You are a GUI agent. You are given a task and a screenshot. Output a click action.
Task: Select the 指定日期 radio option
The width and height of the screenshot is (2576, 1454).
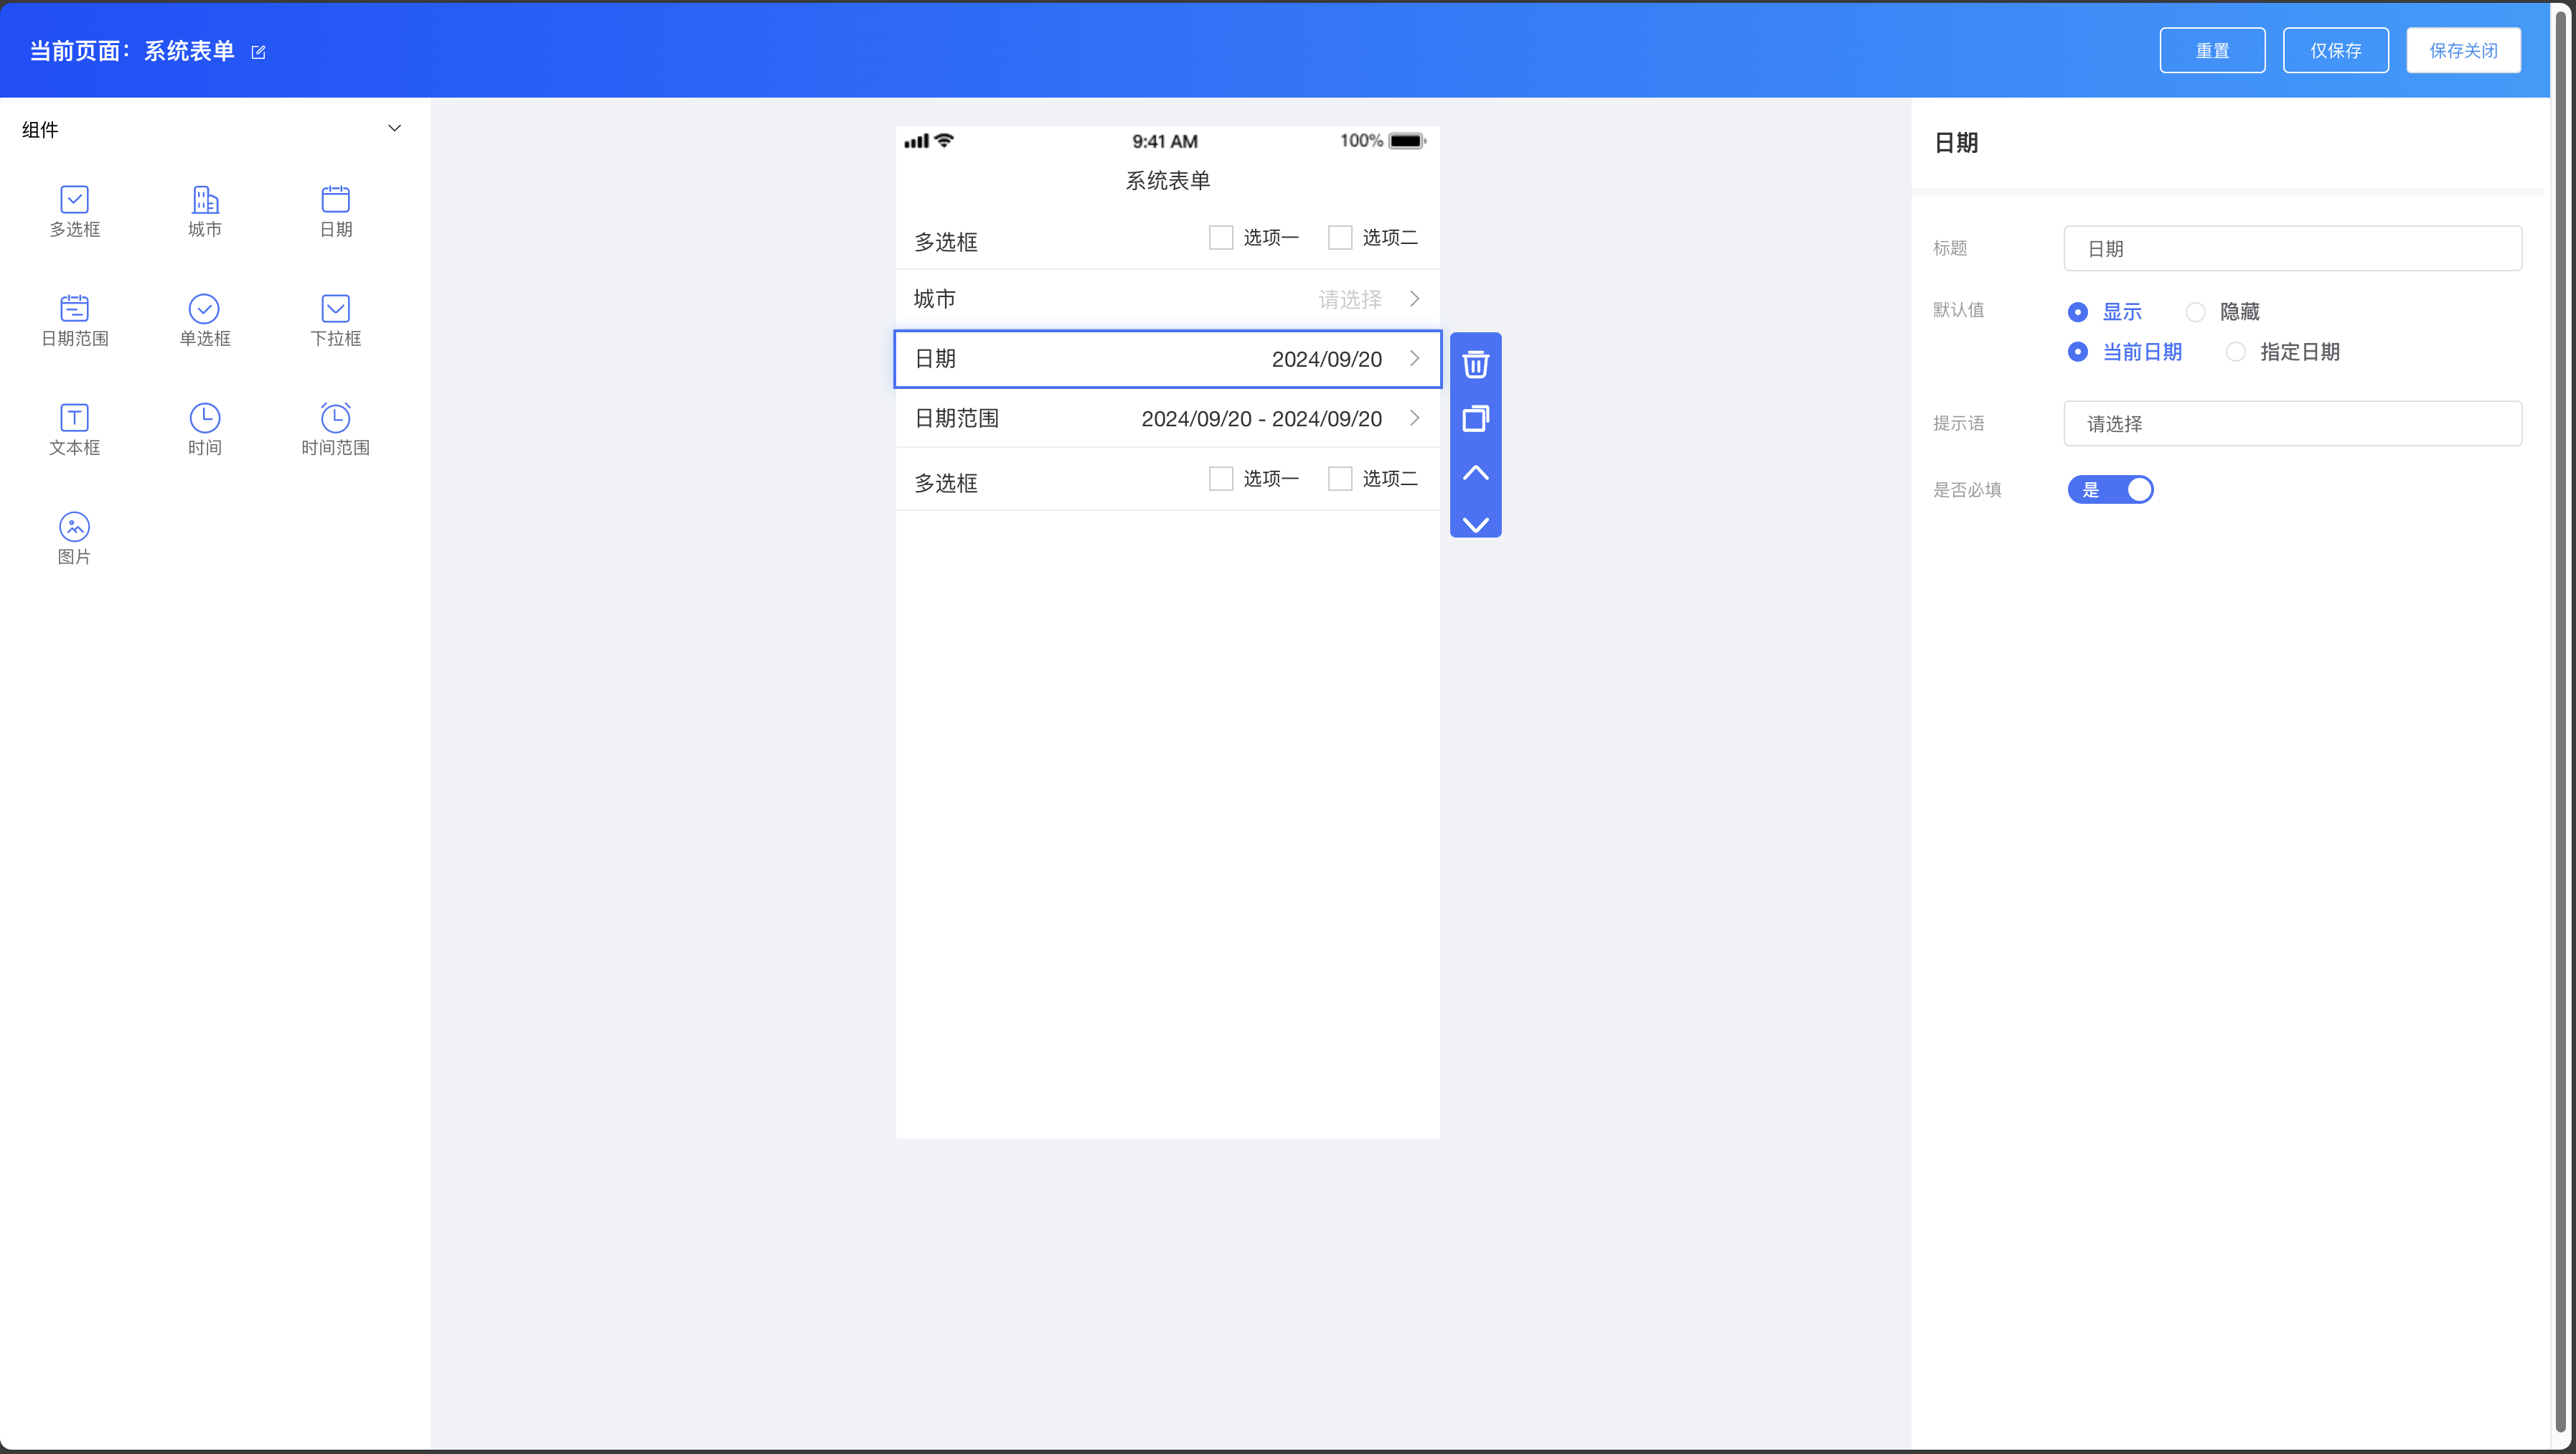click(x=2236, y=352)
